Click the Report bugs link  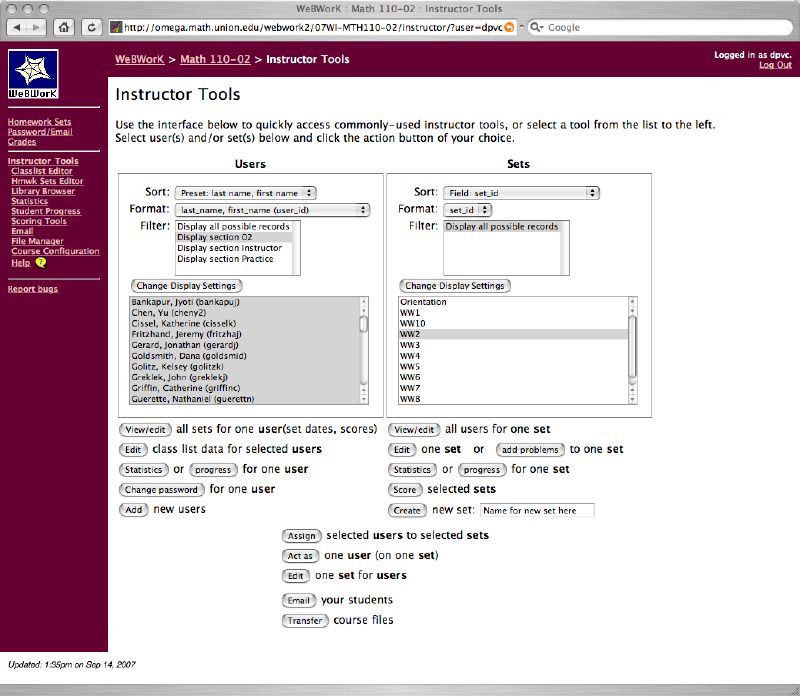33,289
